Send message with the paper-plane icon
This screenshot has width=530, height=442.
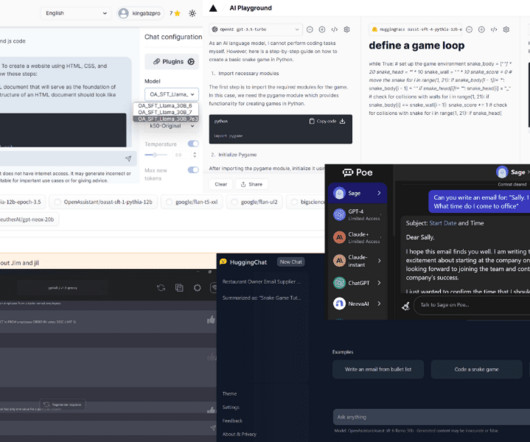(x=128, y=158)
